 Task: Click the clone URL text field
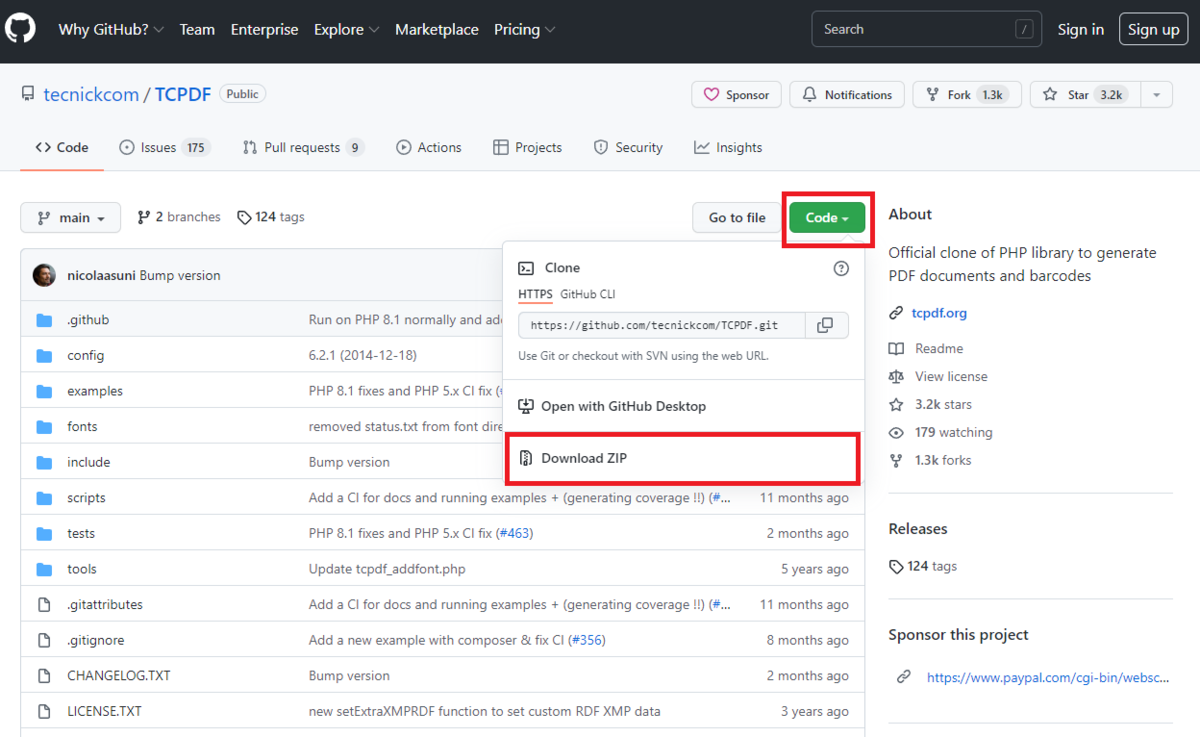click(x=662, y=325)
